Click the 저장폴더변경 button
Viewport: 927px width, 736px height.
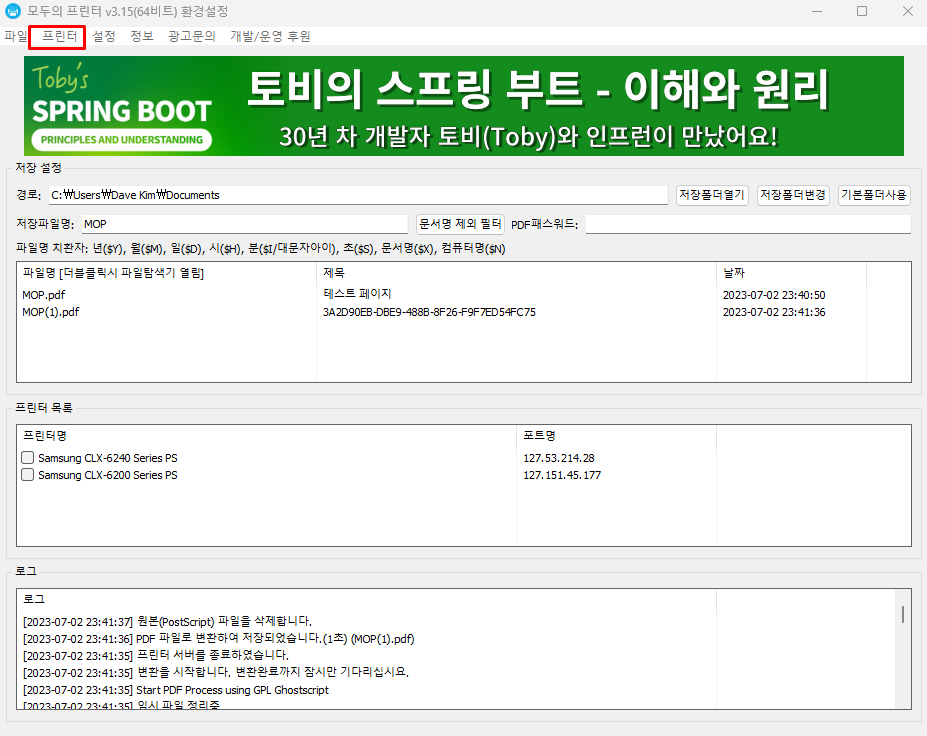point(793,194)
